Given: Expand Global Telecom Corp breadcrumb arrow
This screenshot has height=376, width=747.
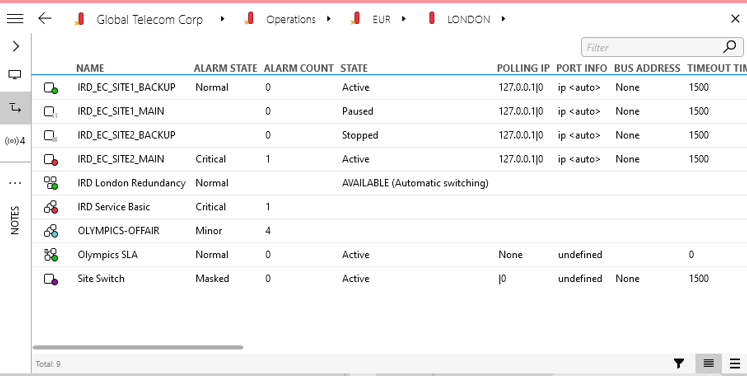Looking at the screenshot, I should tap(222, 19).
